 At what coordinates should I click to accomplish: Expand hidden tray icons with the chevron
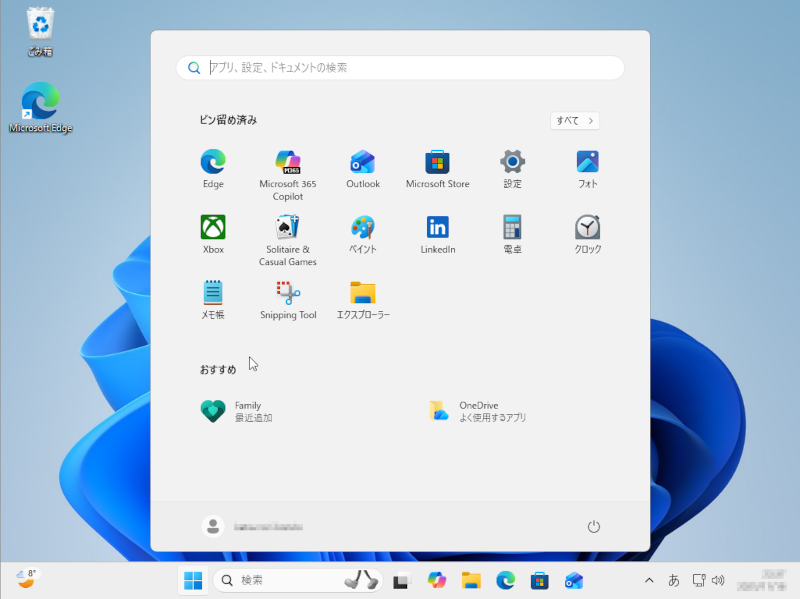coord(649,580)
